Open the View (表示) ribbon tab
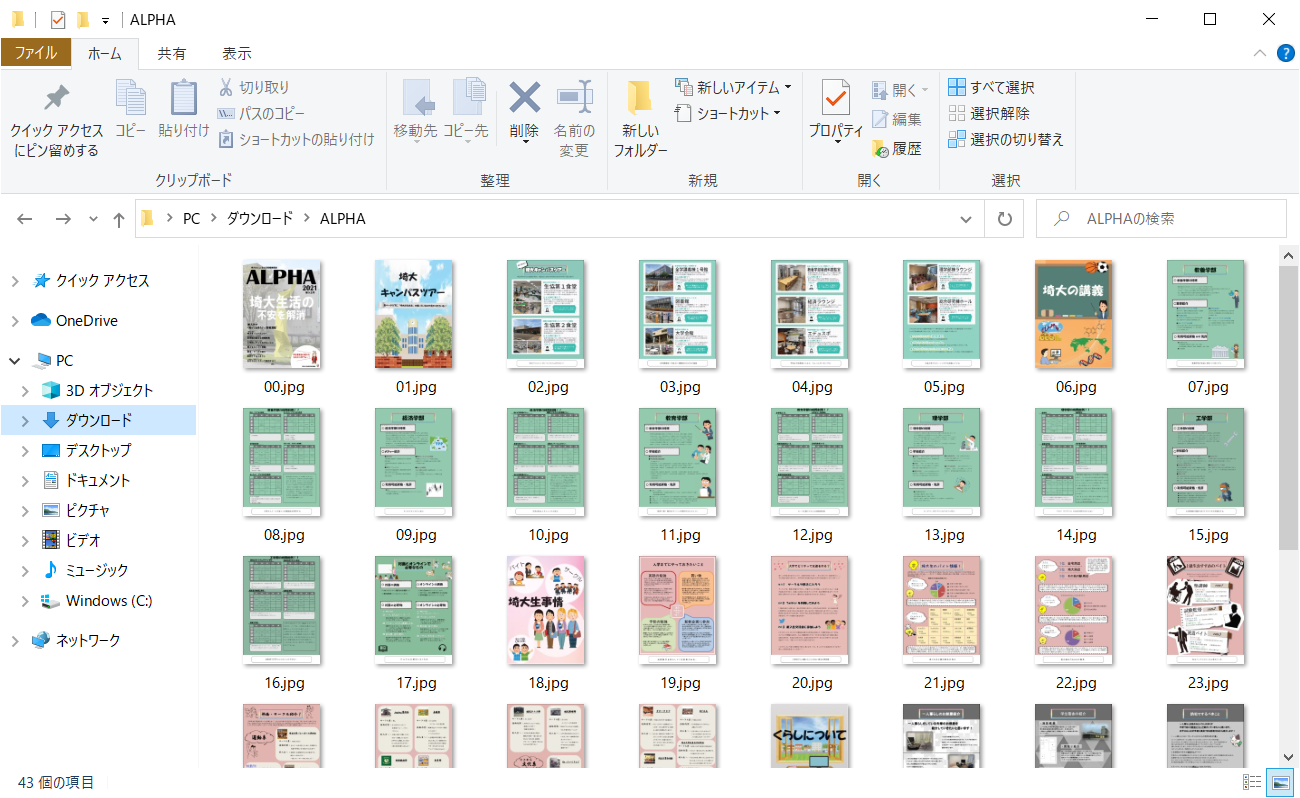 [236, 53]
